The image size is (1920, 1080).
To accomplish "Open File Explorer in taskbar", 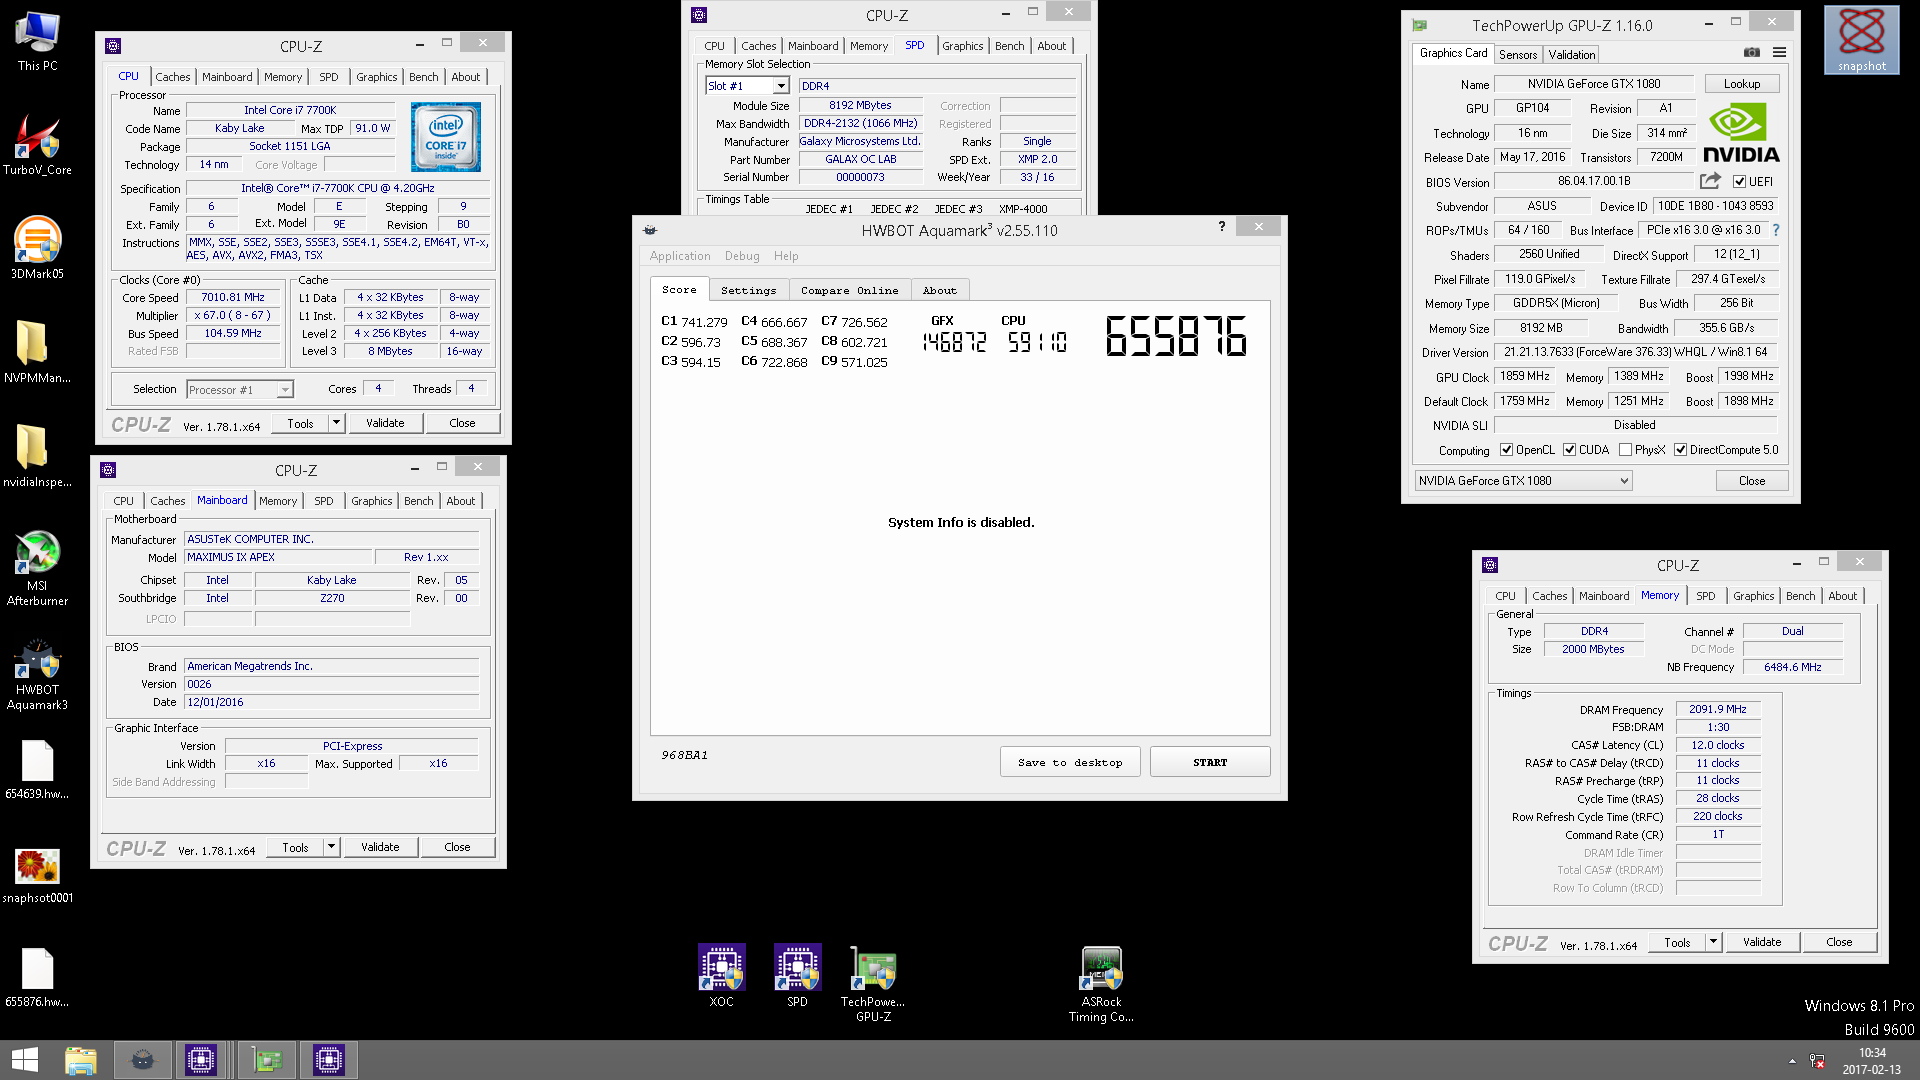I will (81, 1060).
